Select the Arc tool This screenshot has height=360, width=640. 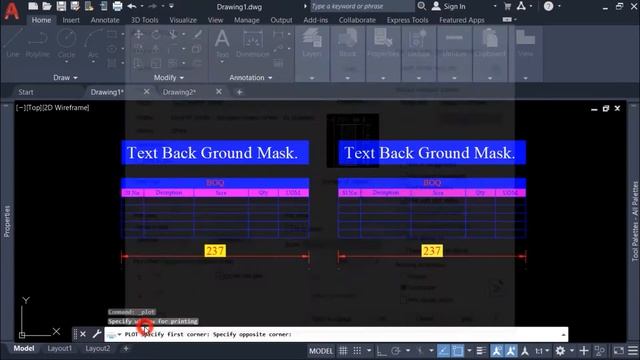pyautogui.click(x=93, y=43)
